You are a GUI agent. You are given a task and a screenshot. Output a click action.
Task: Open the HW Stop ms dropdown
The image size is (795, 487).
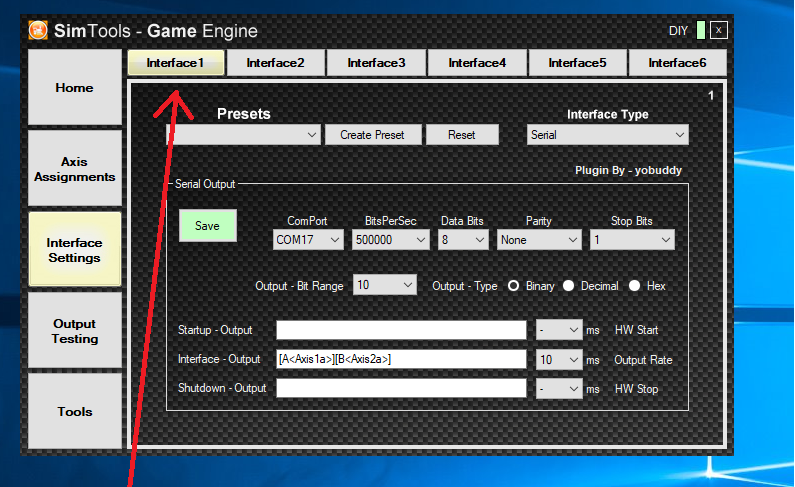coord(559,389)
